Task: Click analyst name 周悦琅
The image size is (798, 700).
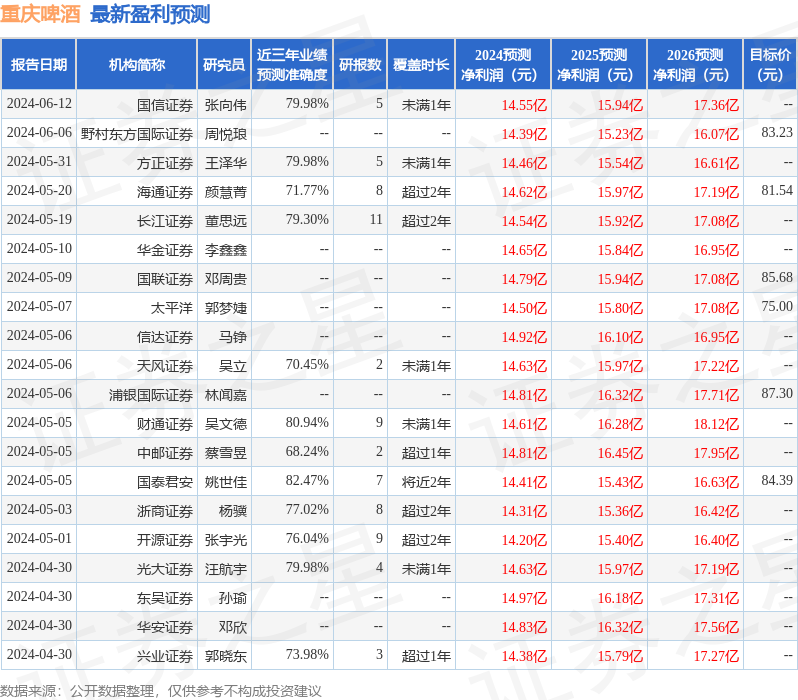Action: click(x=225, y=134)
